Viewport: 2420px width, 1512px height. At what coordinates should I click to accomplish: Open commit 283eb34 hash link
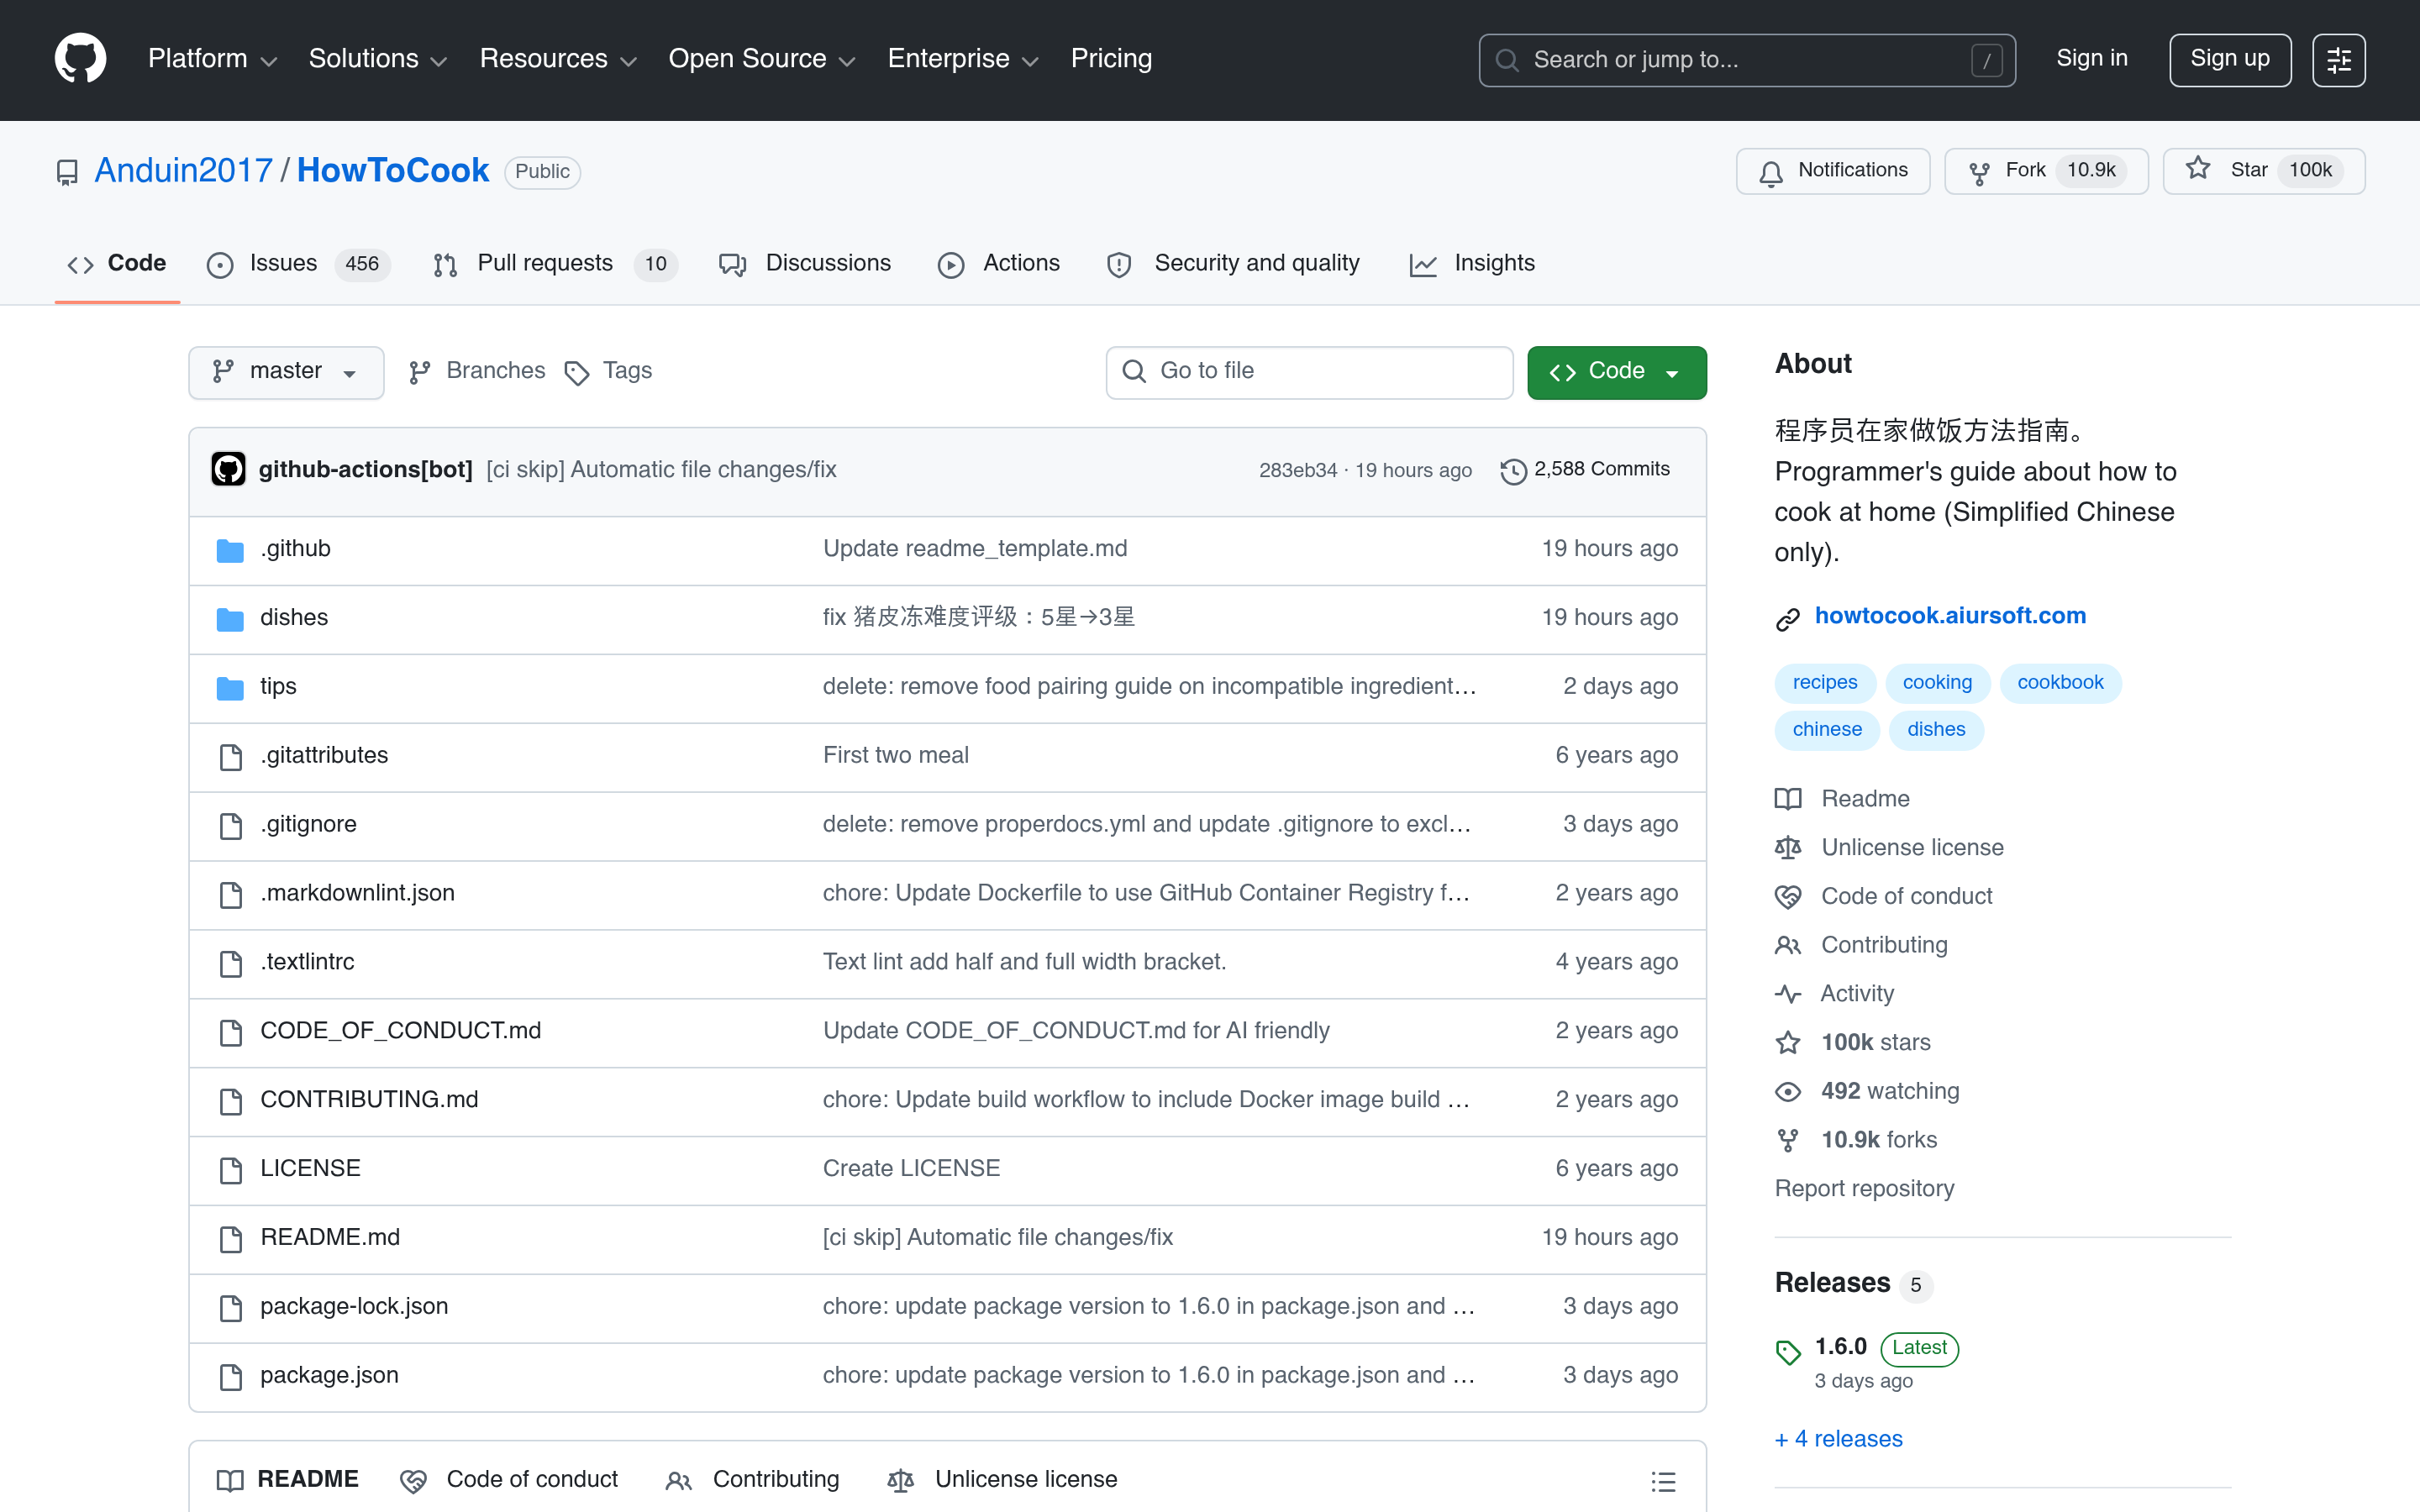coord(1297,471)
